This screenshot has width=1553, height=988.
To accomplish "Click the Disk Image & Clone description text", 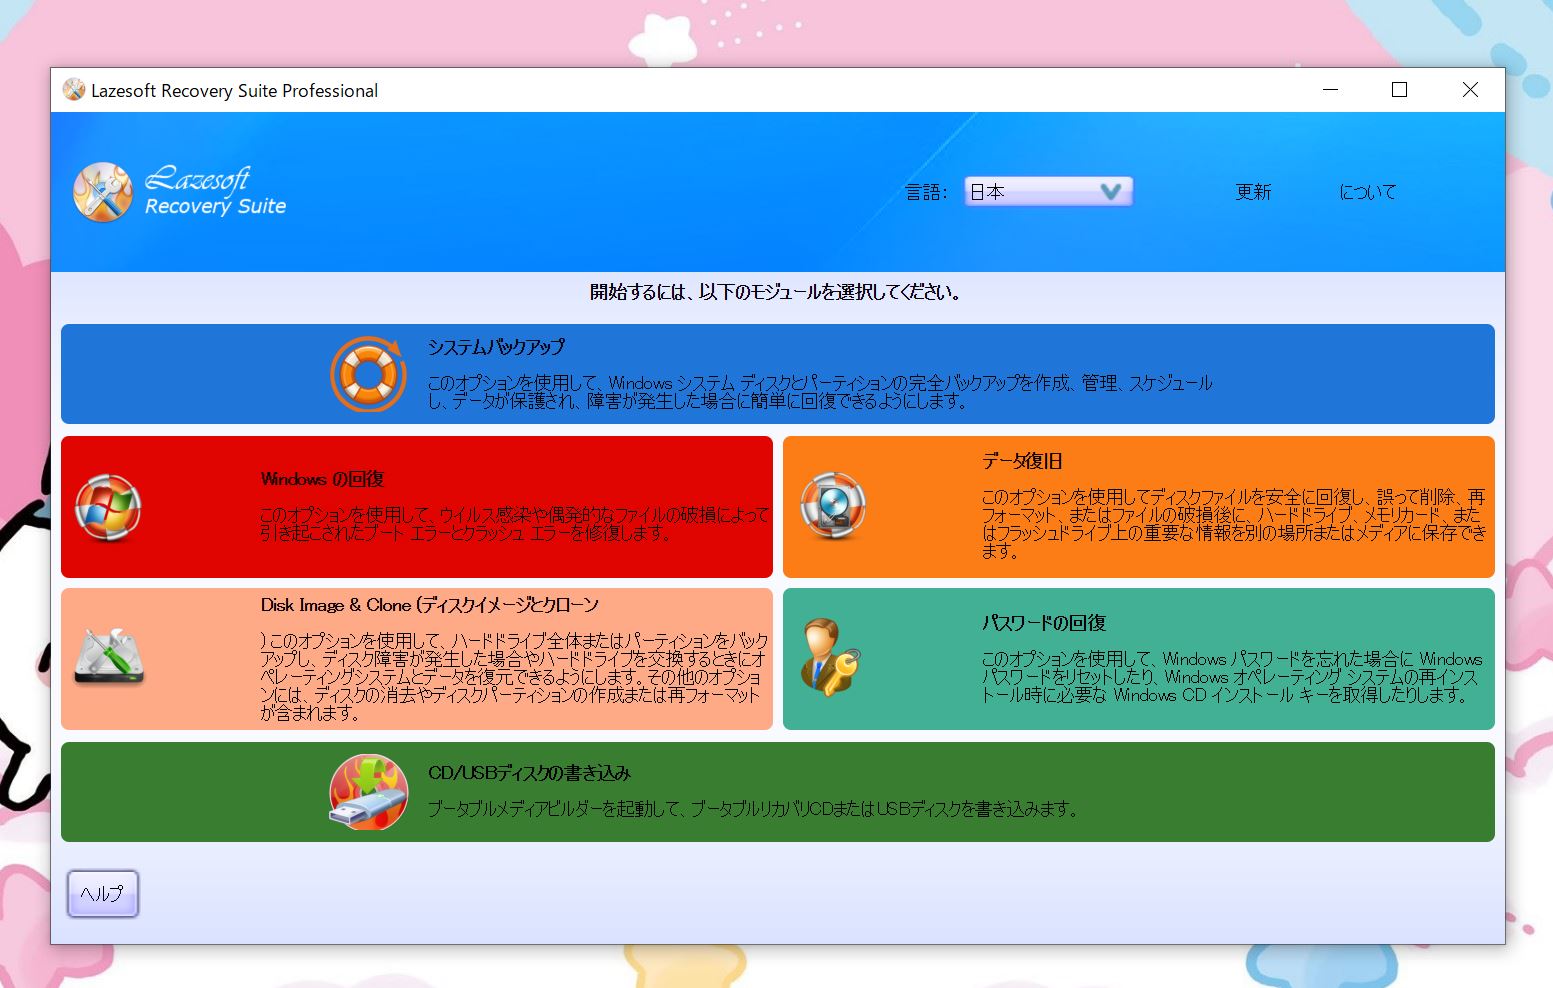I will coord(514,677).
